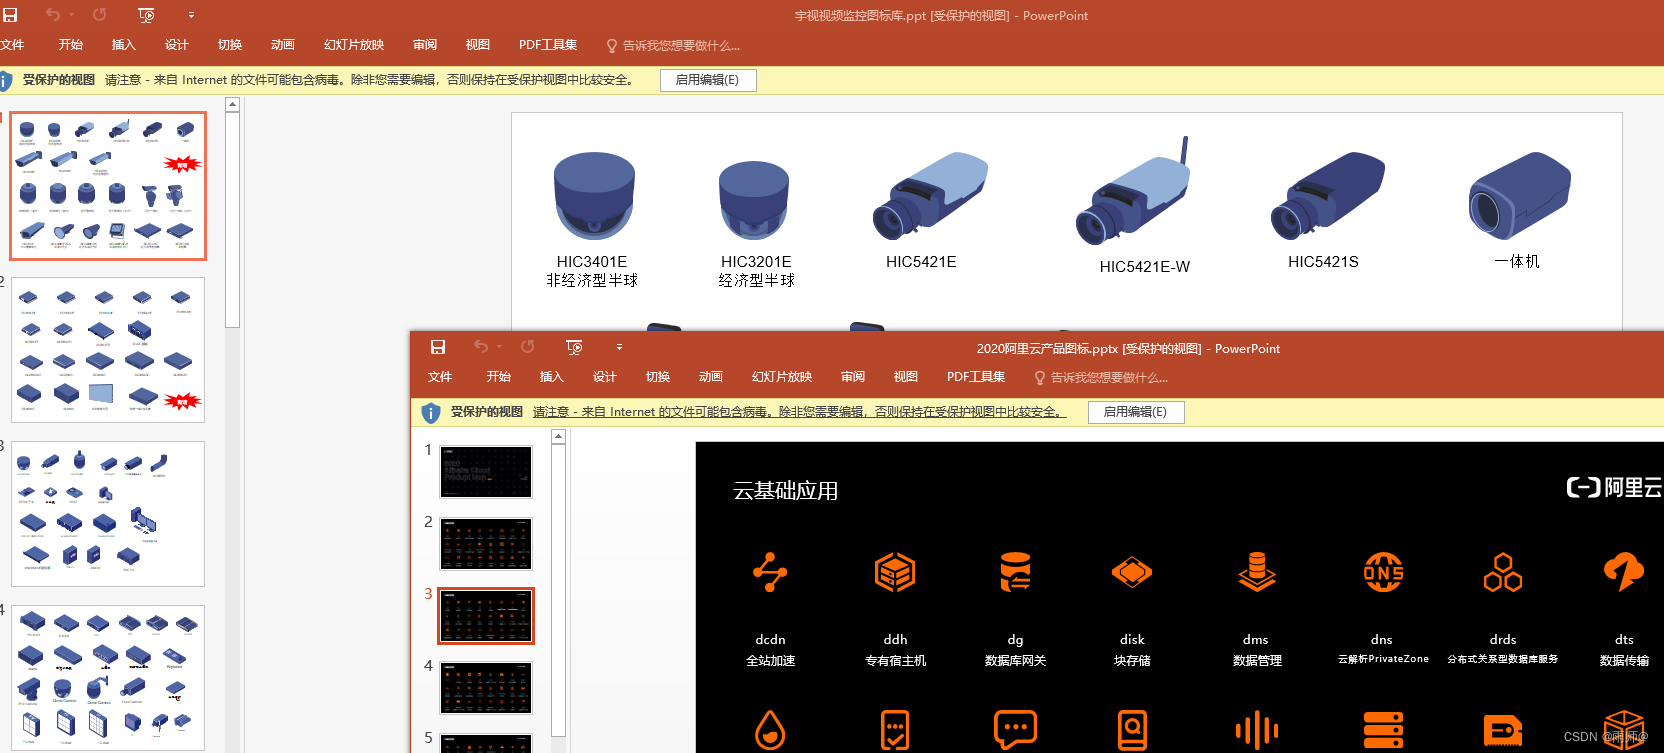1664x753 pixels.
Task: Open 设计 tab in front 阿里云 window
Action: 605,377
